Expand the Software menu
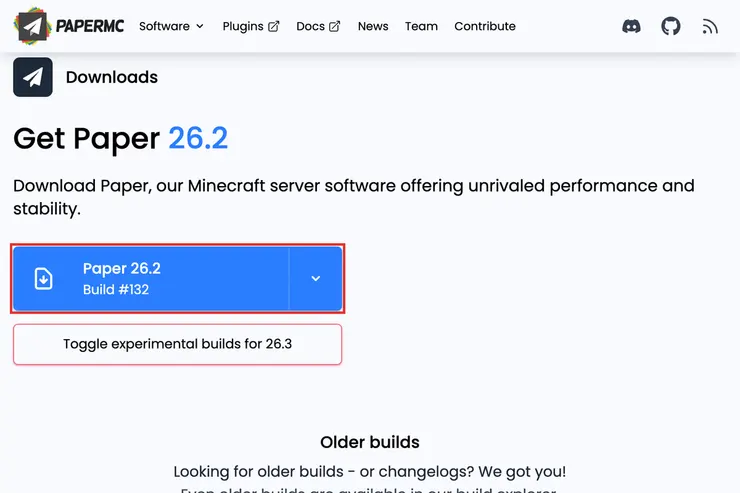Image resolution: width=740 pixels, height=493 pixels. [x=171, y=26]
